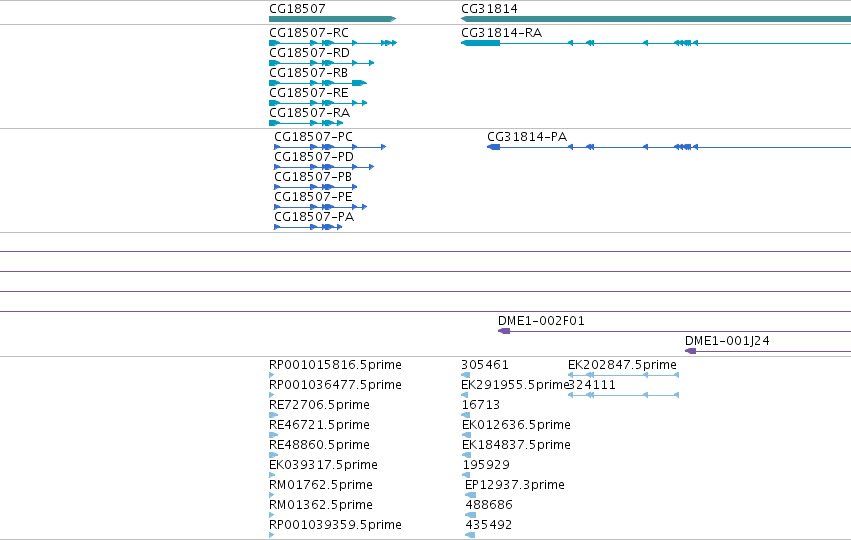Image resolution: width=851 pixels, height=540 pixels.
Task: Click arrow glyph under RE72706.5prime
Action: tap(274, 415)
